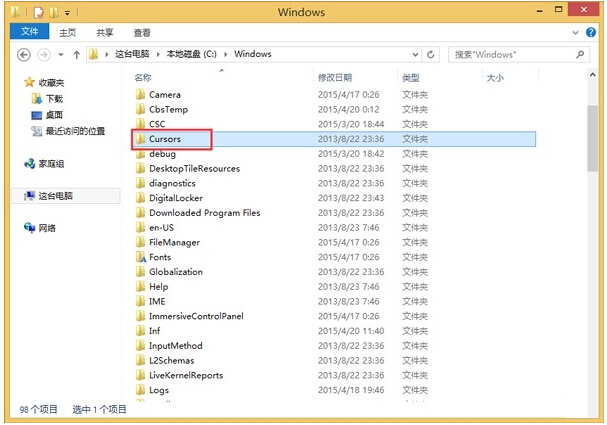The height and width of the screenshot is (425, 607).
Task: Select the CbsTemp folder icon
Action: 141,109
